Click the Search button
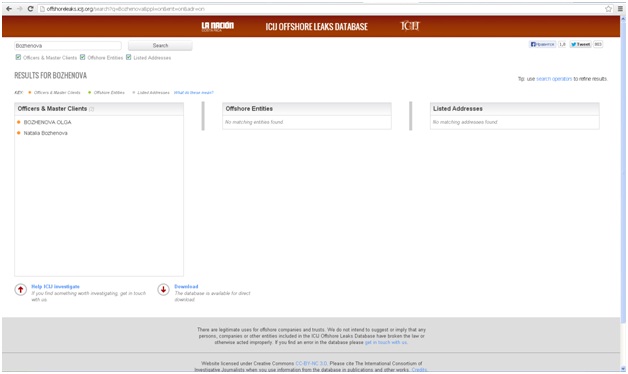The image size is (628, 374). 160,46
